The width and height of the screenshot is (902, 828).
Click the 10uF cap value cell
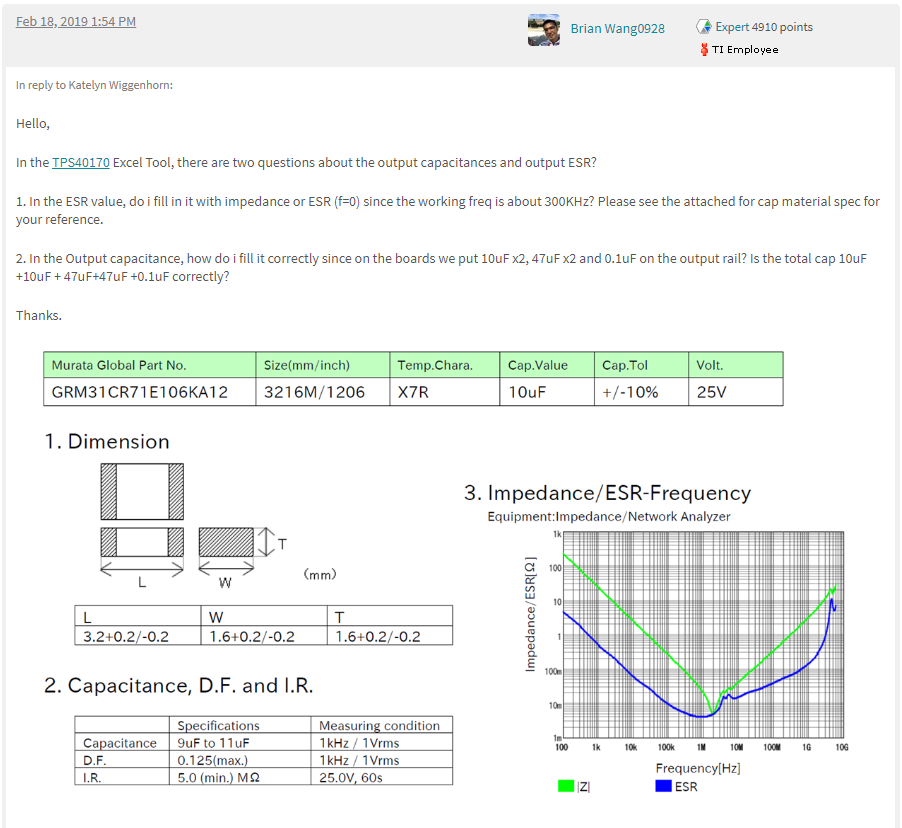(546, 392)
